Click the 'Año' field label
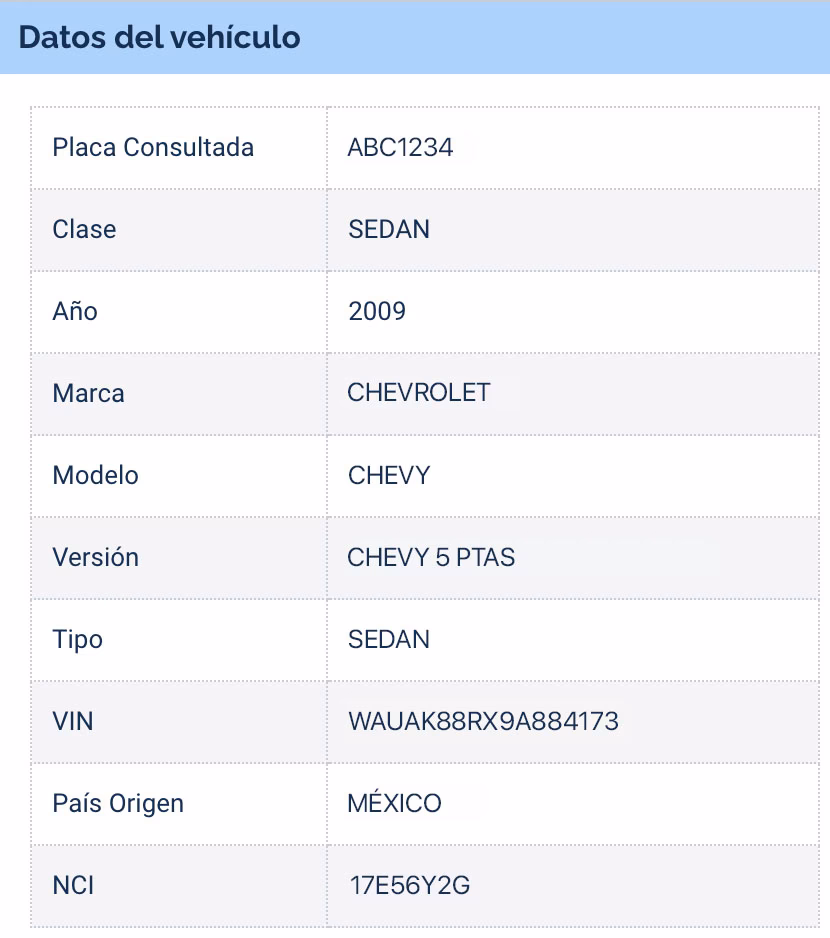The image size is (830, 938). 75,312
